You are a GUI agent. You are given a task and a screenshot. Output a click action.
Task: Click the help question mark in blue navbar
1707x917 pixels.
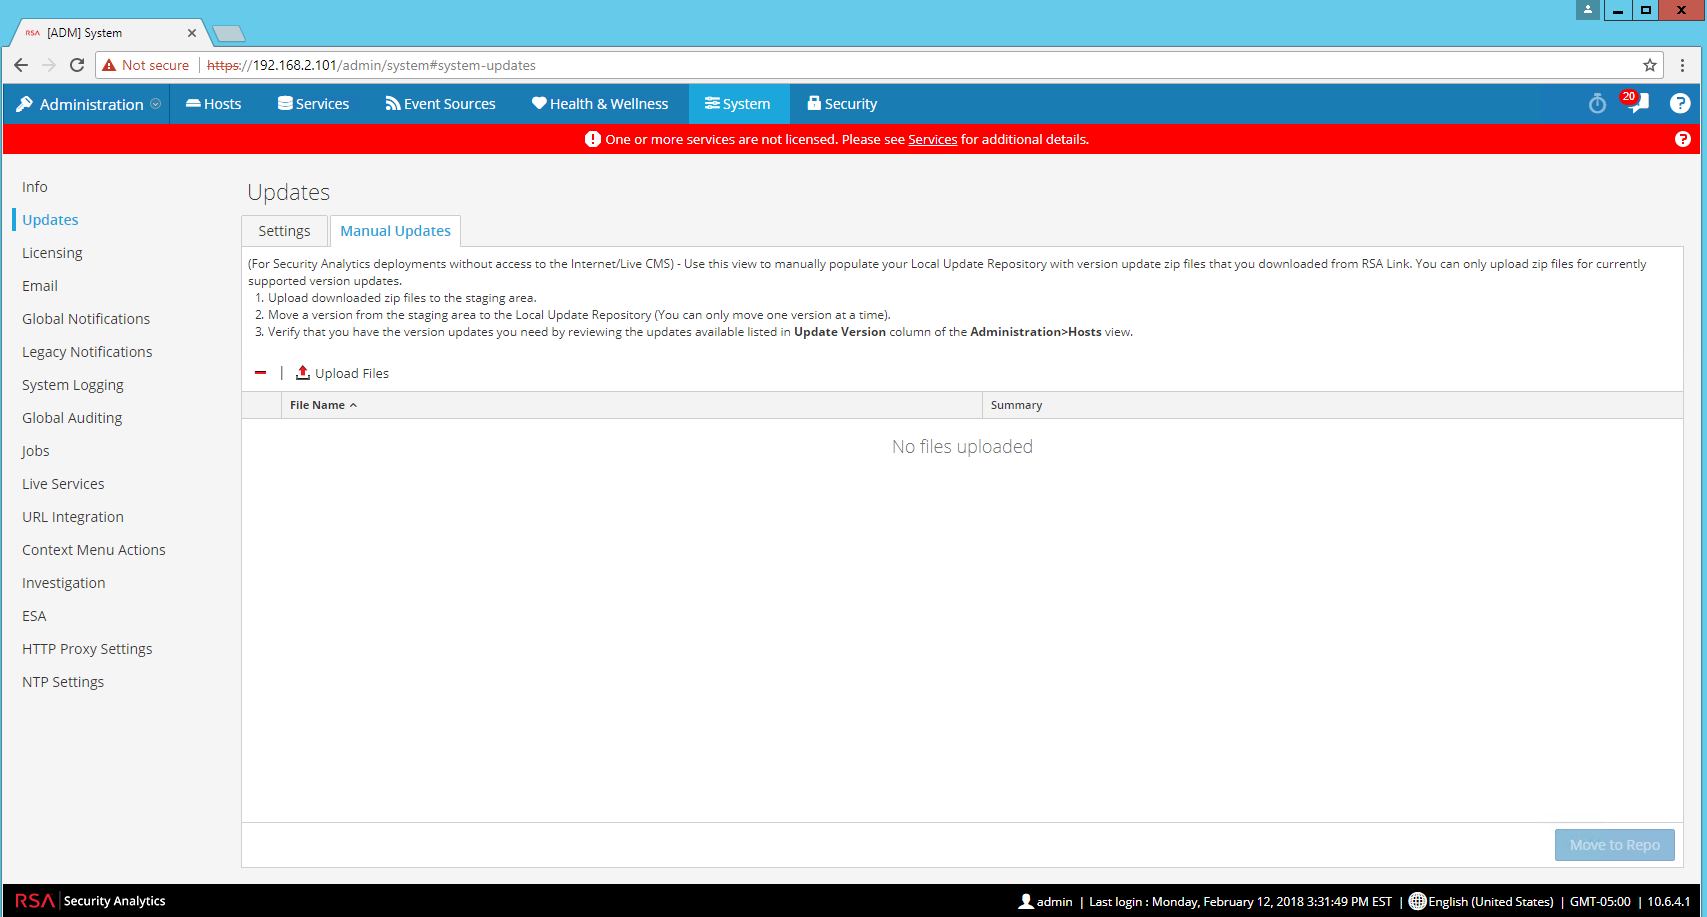(x=1680, y=104)
